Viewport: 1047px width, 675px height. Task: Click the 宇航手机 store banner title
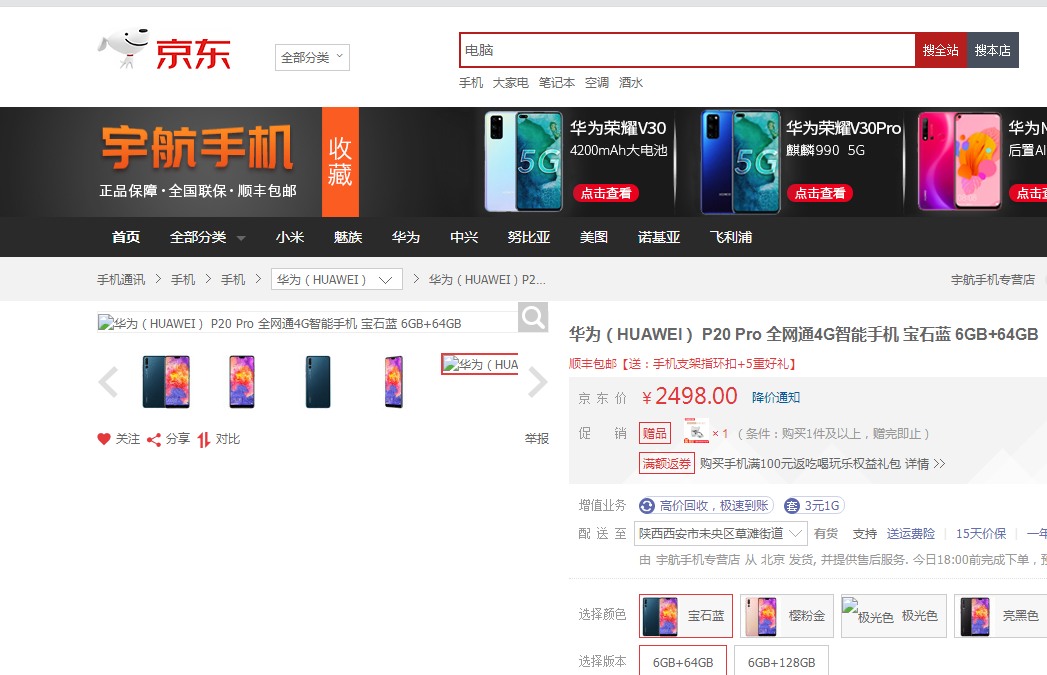click(x=197, y=148)
